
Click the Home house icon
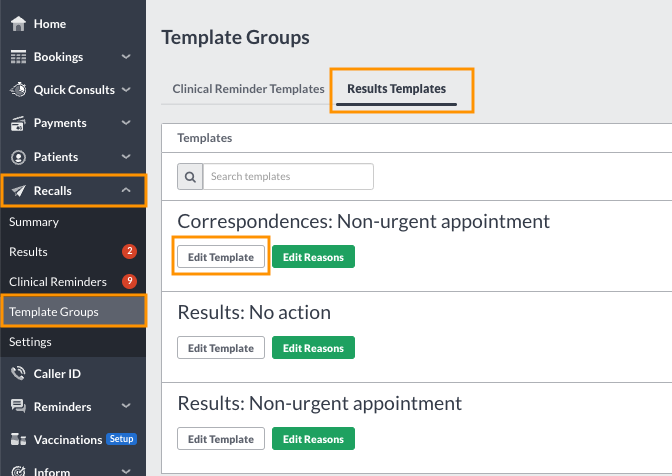click(18, 24)
